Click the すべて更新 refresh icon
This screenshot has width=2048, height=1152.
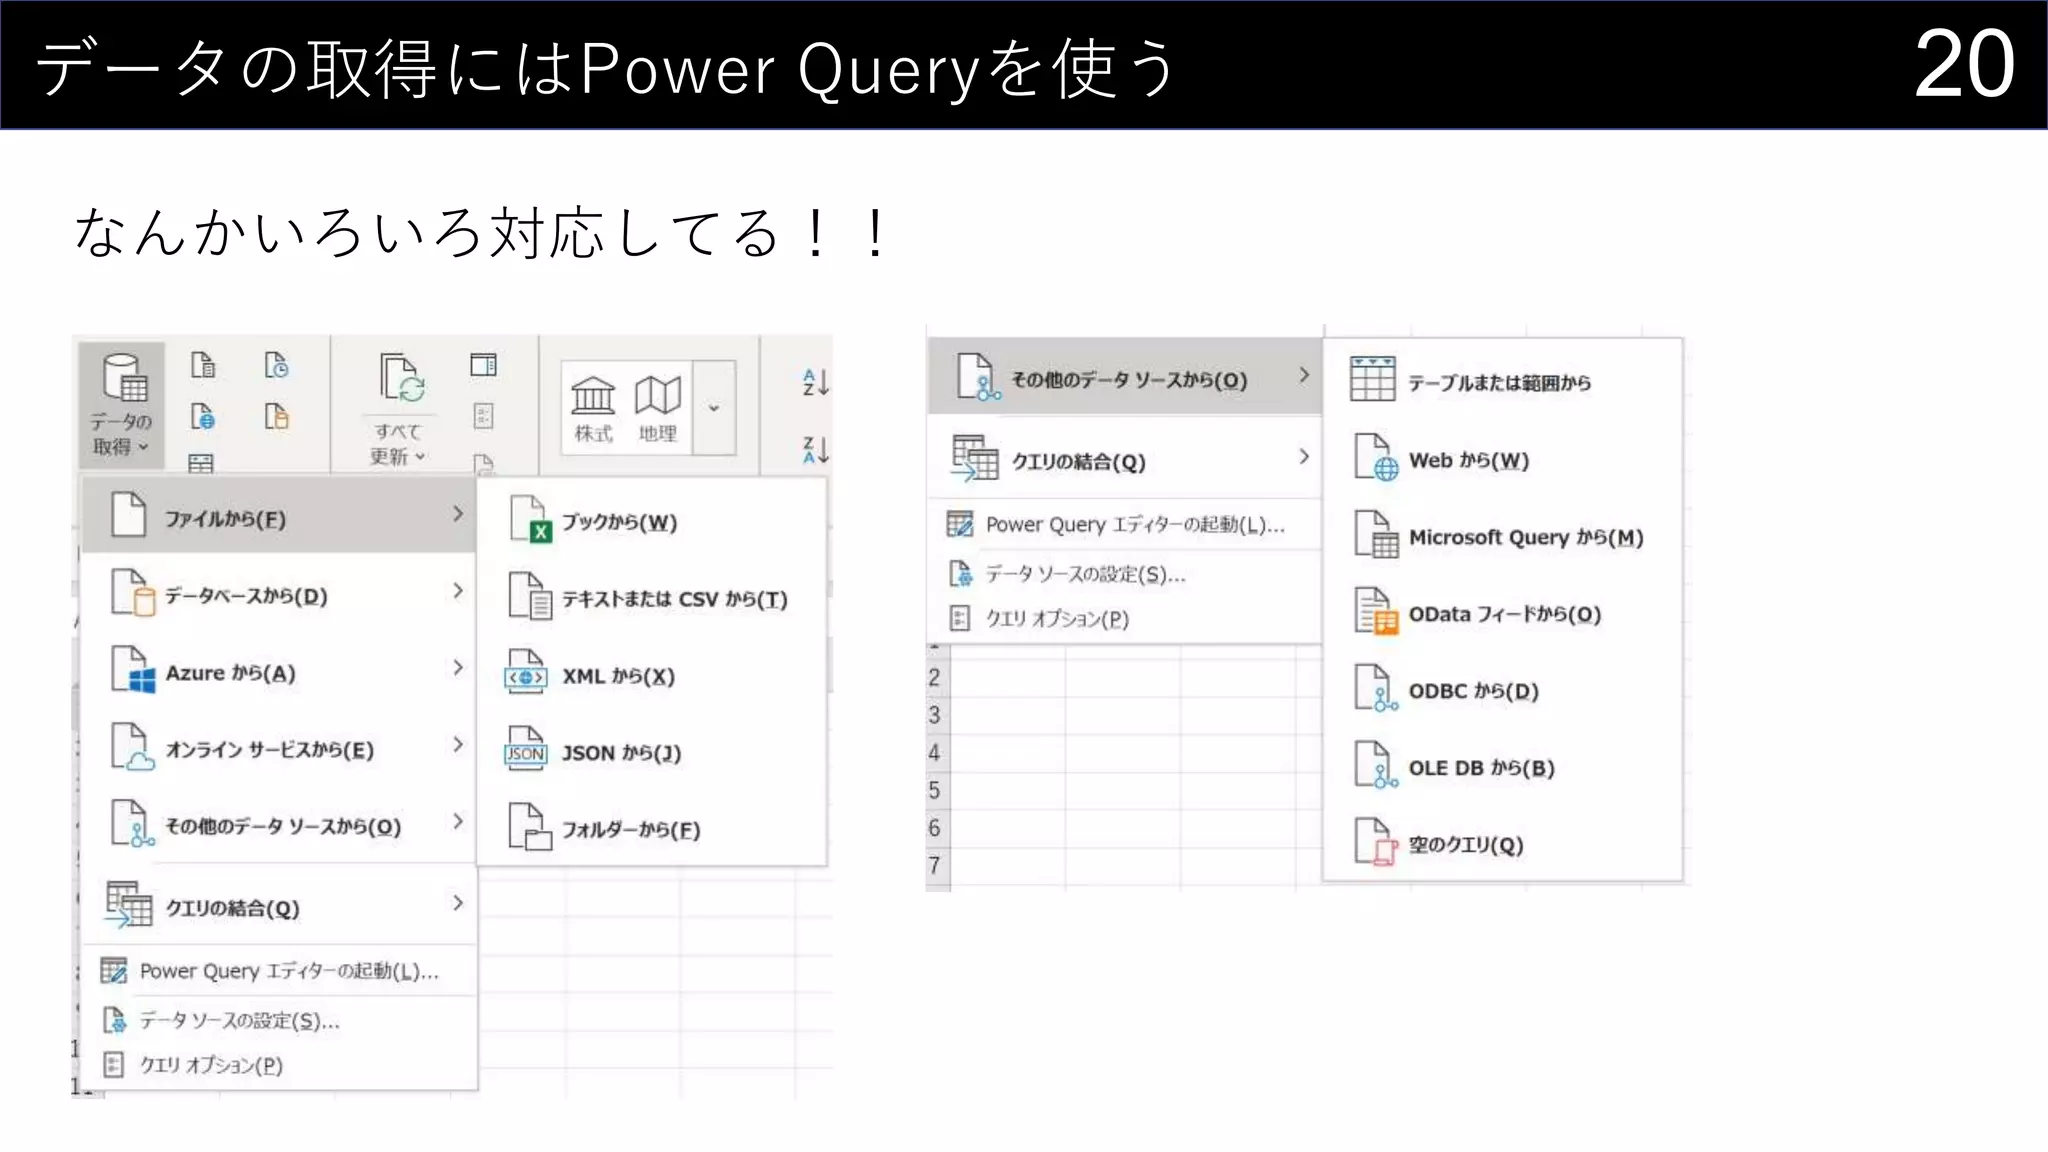[x=401, y=378]
